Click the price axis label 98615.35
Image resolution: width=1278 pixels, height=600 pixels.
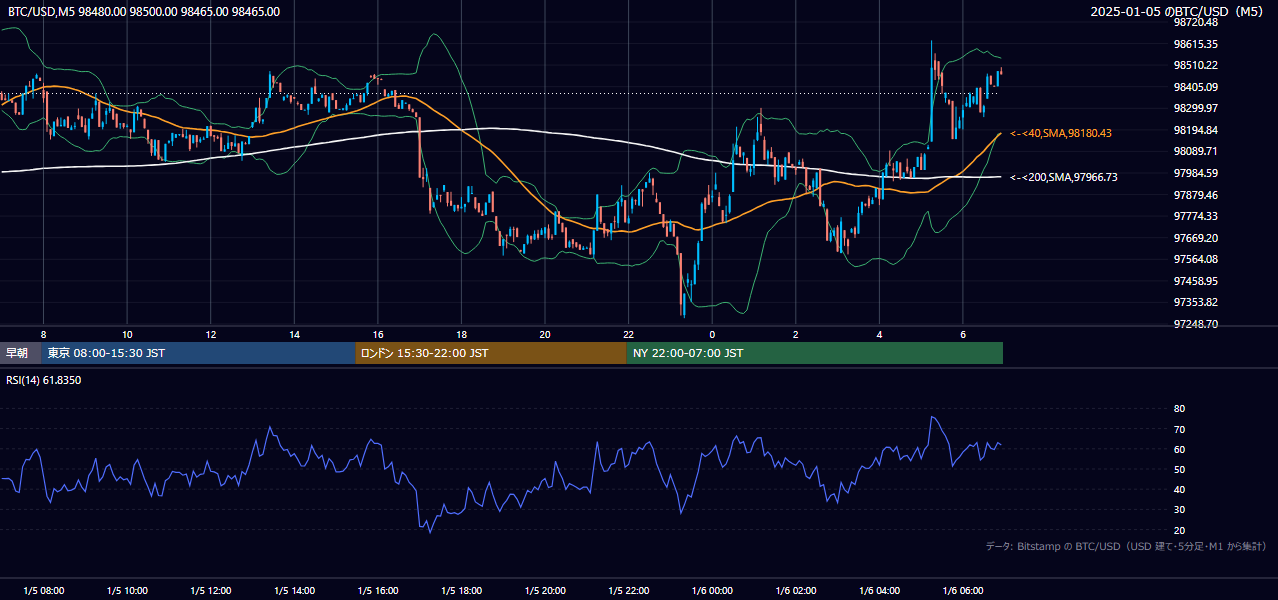pyautogui.click(x=1195, y=44)
